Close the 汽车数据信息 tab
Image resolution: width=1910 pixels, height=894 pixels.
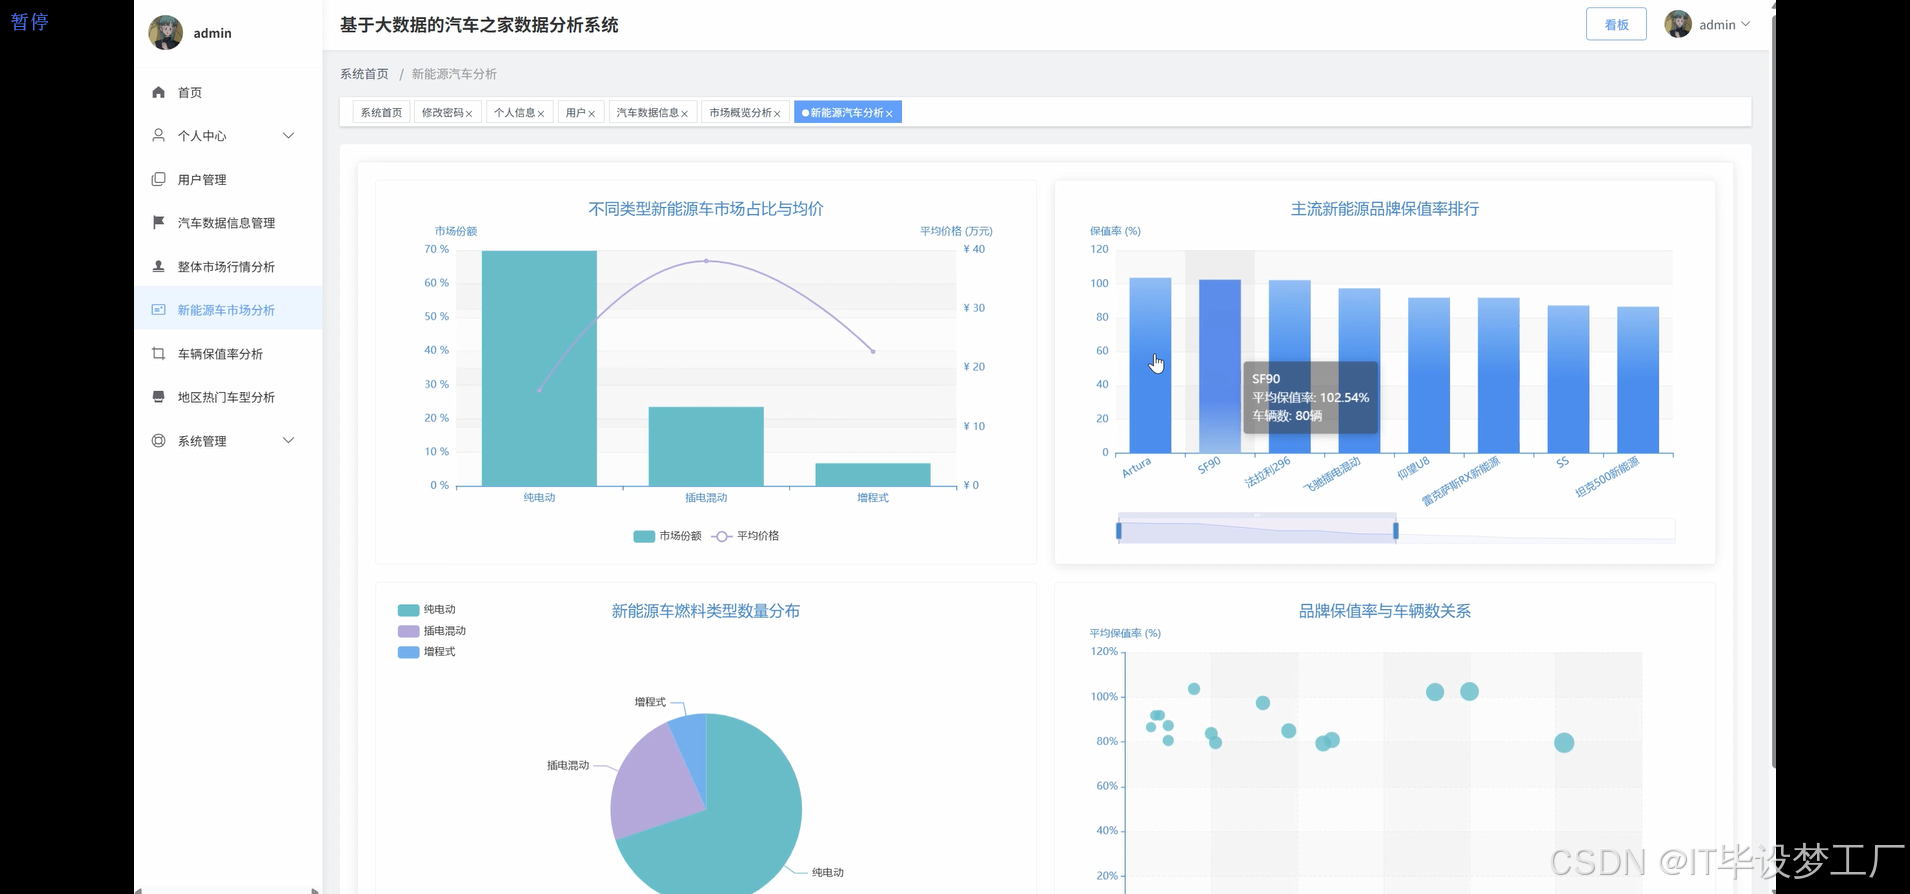(x=685, y=114)
